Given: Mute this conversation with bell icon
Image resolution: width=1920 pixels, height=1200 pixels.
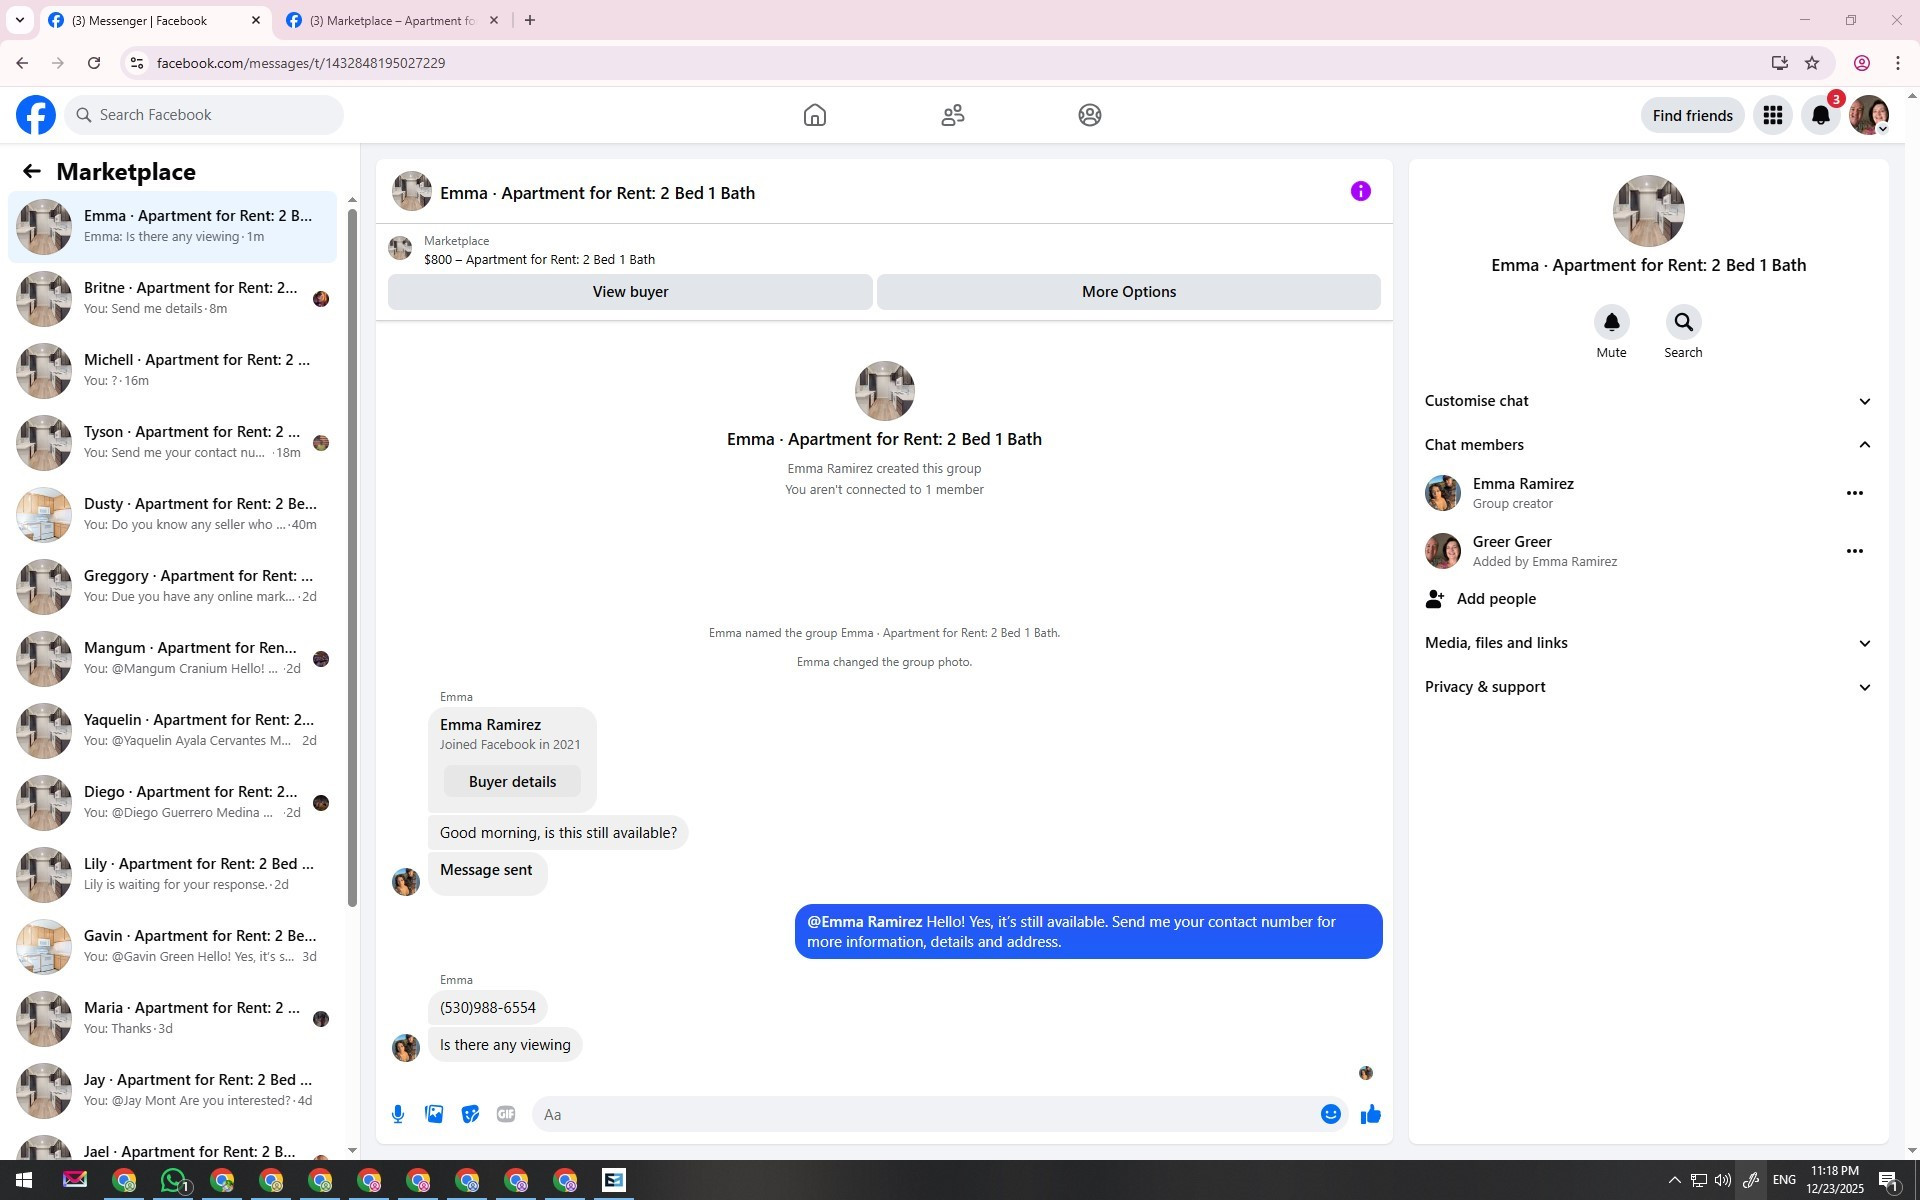Looking at the screenshot, I should click(1611, 322).
